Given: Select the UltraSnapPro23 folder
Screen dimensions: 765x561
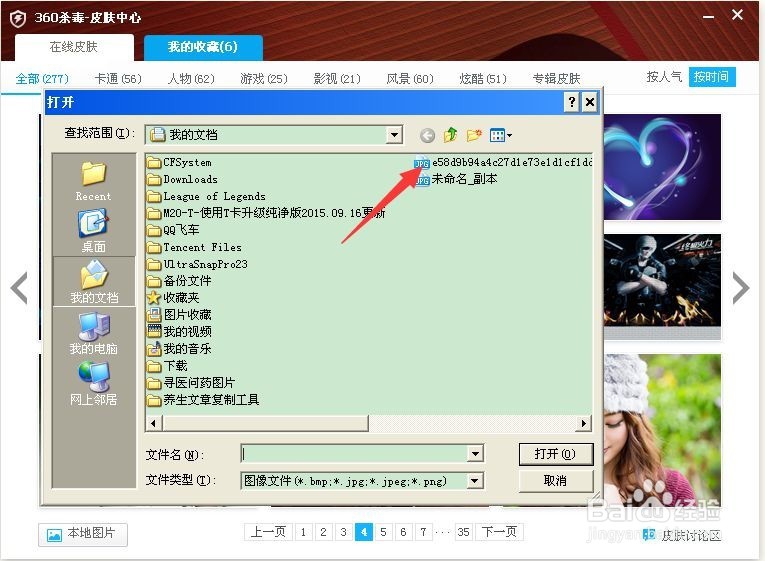Looking at the screenshot, I should point(198,264).
